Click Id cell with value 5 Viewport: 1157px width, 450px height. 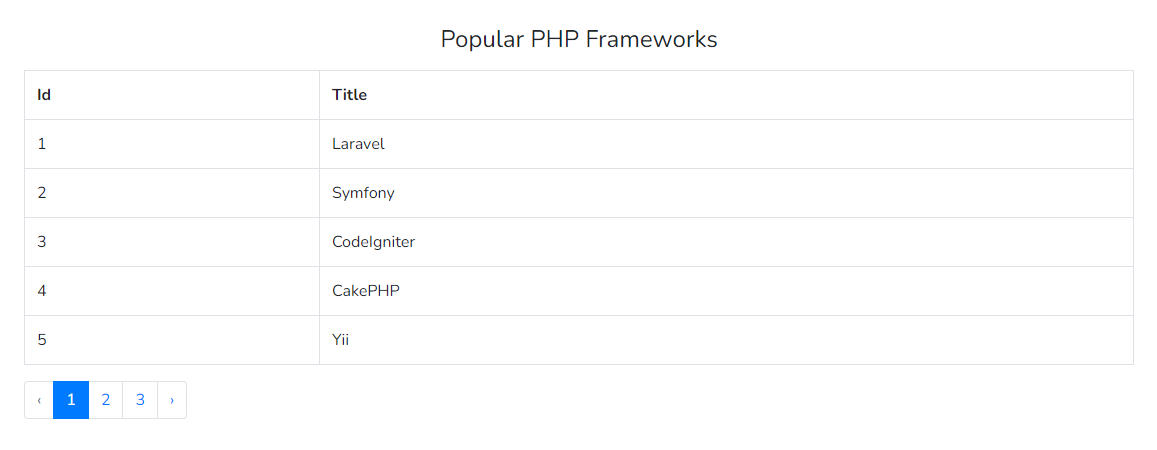point(172,340)
